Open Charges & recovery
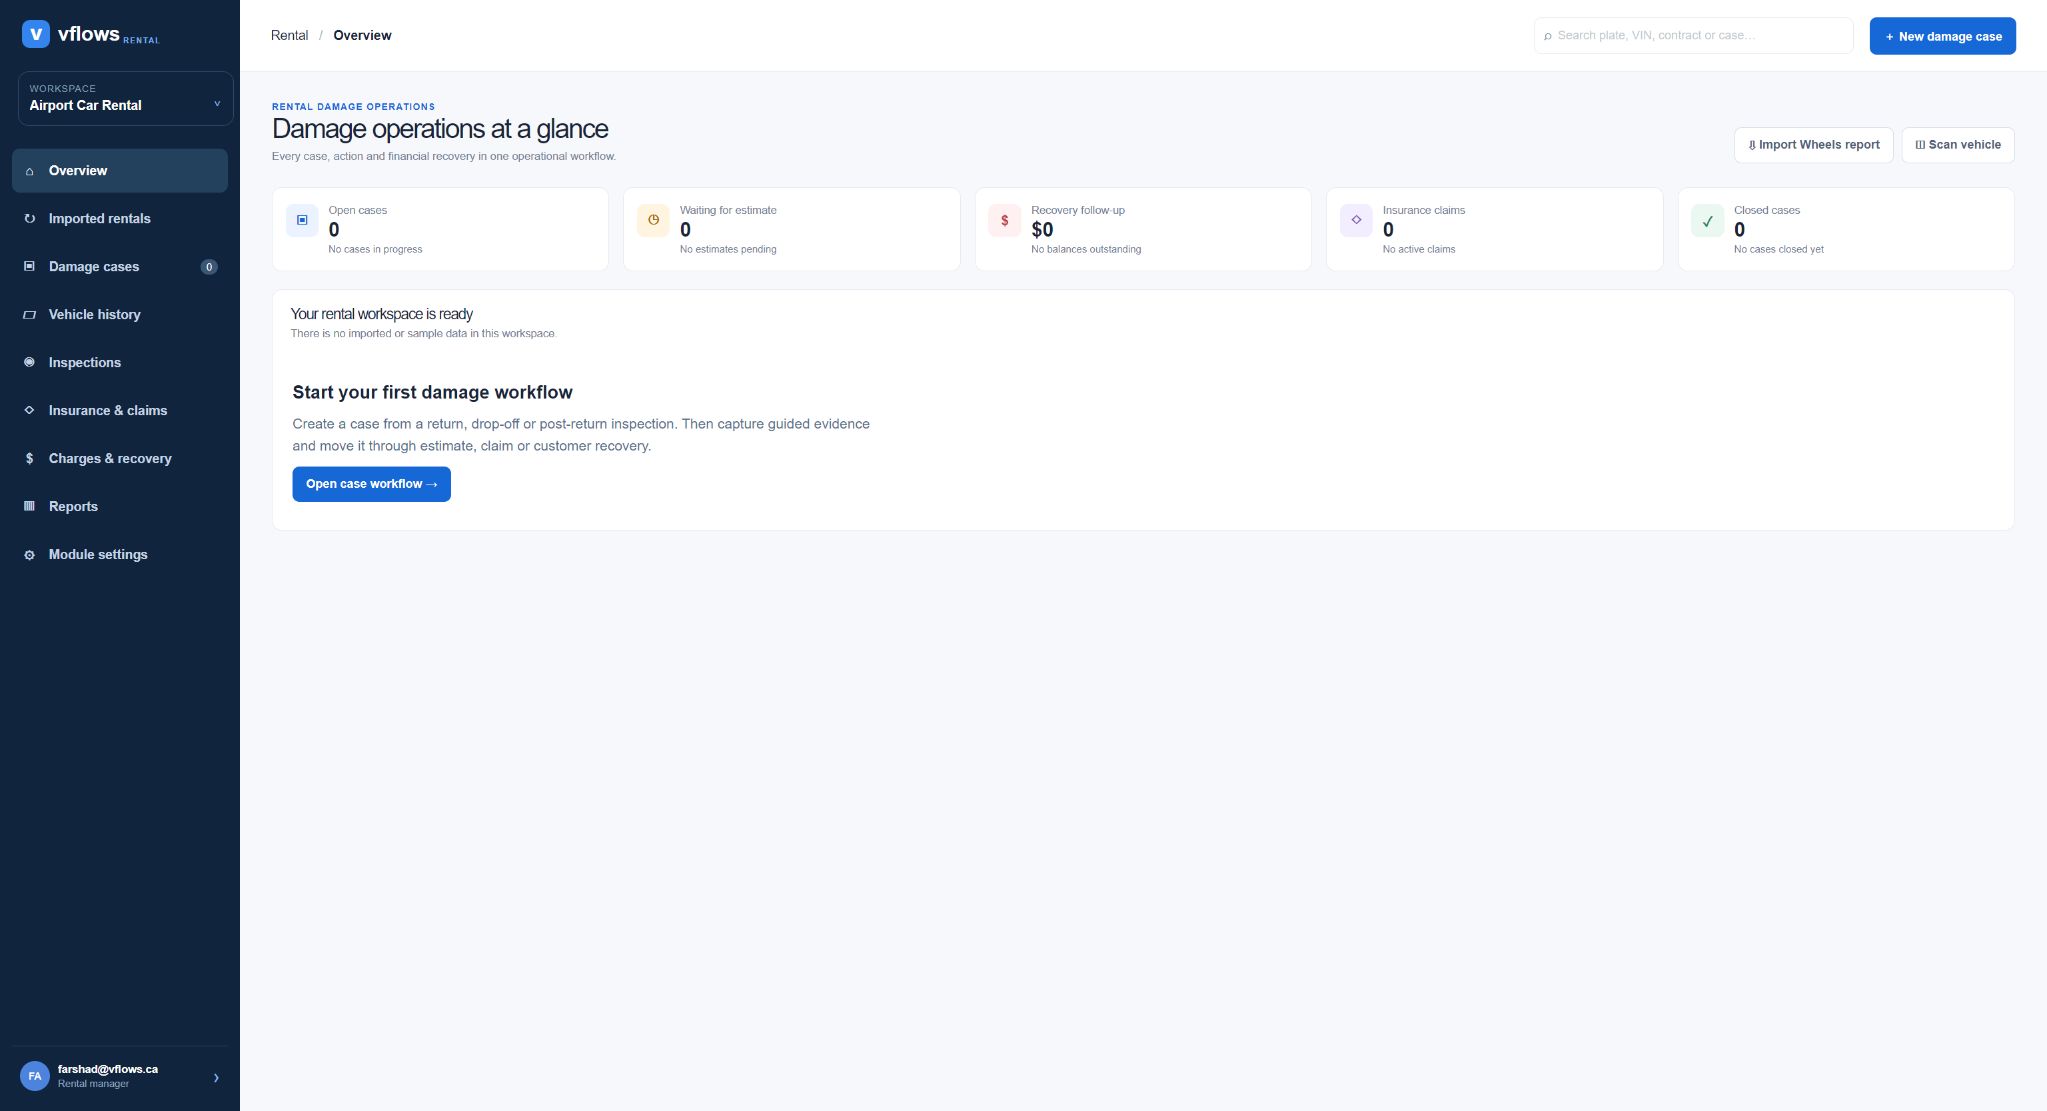2047x1111 pixels. point(120,459)
